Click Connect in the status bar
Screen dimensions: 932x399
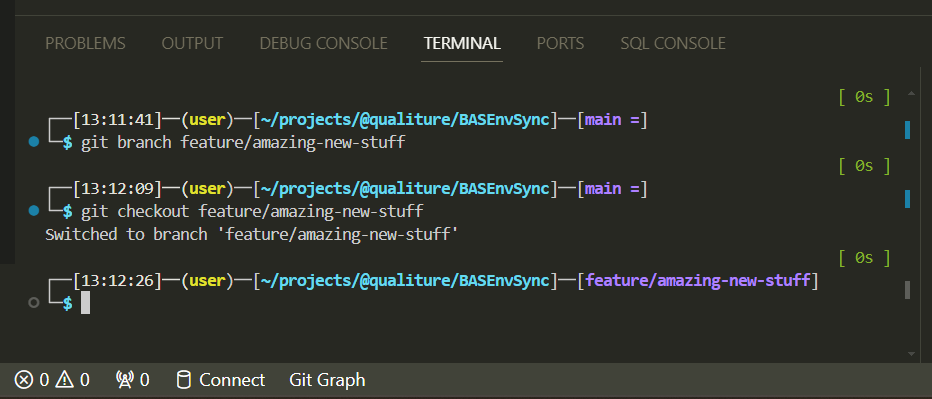(x=232, y=379)
